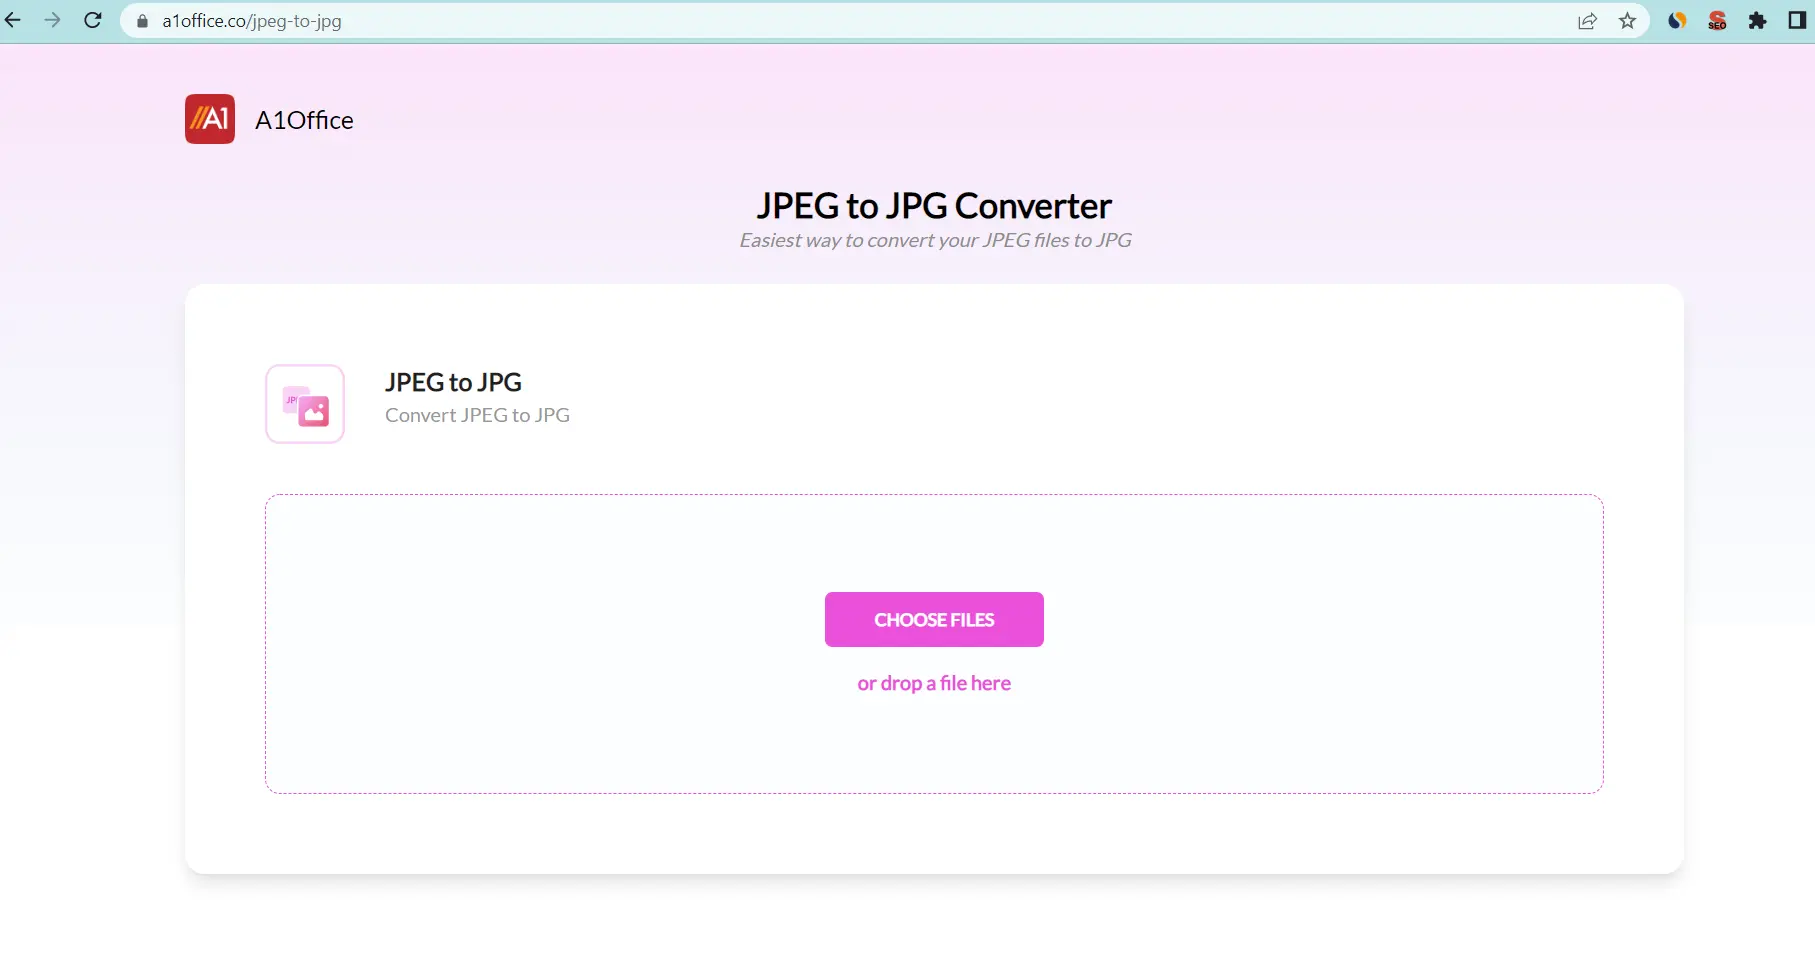Click the 'JPEG to JPG Converter' heading
The width and height of the screenshot is (1815, 961).
tap(934, 205)
